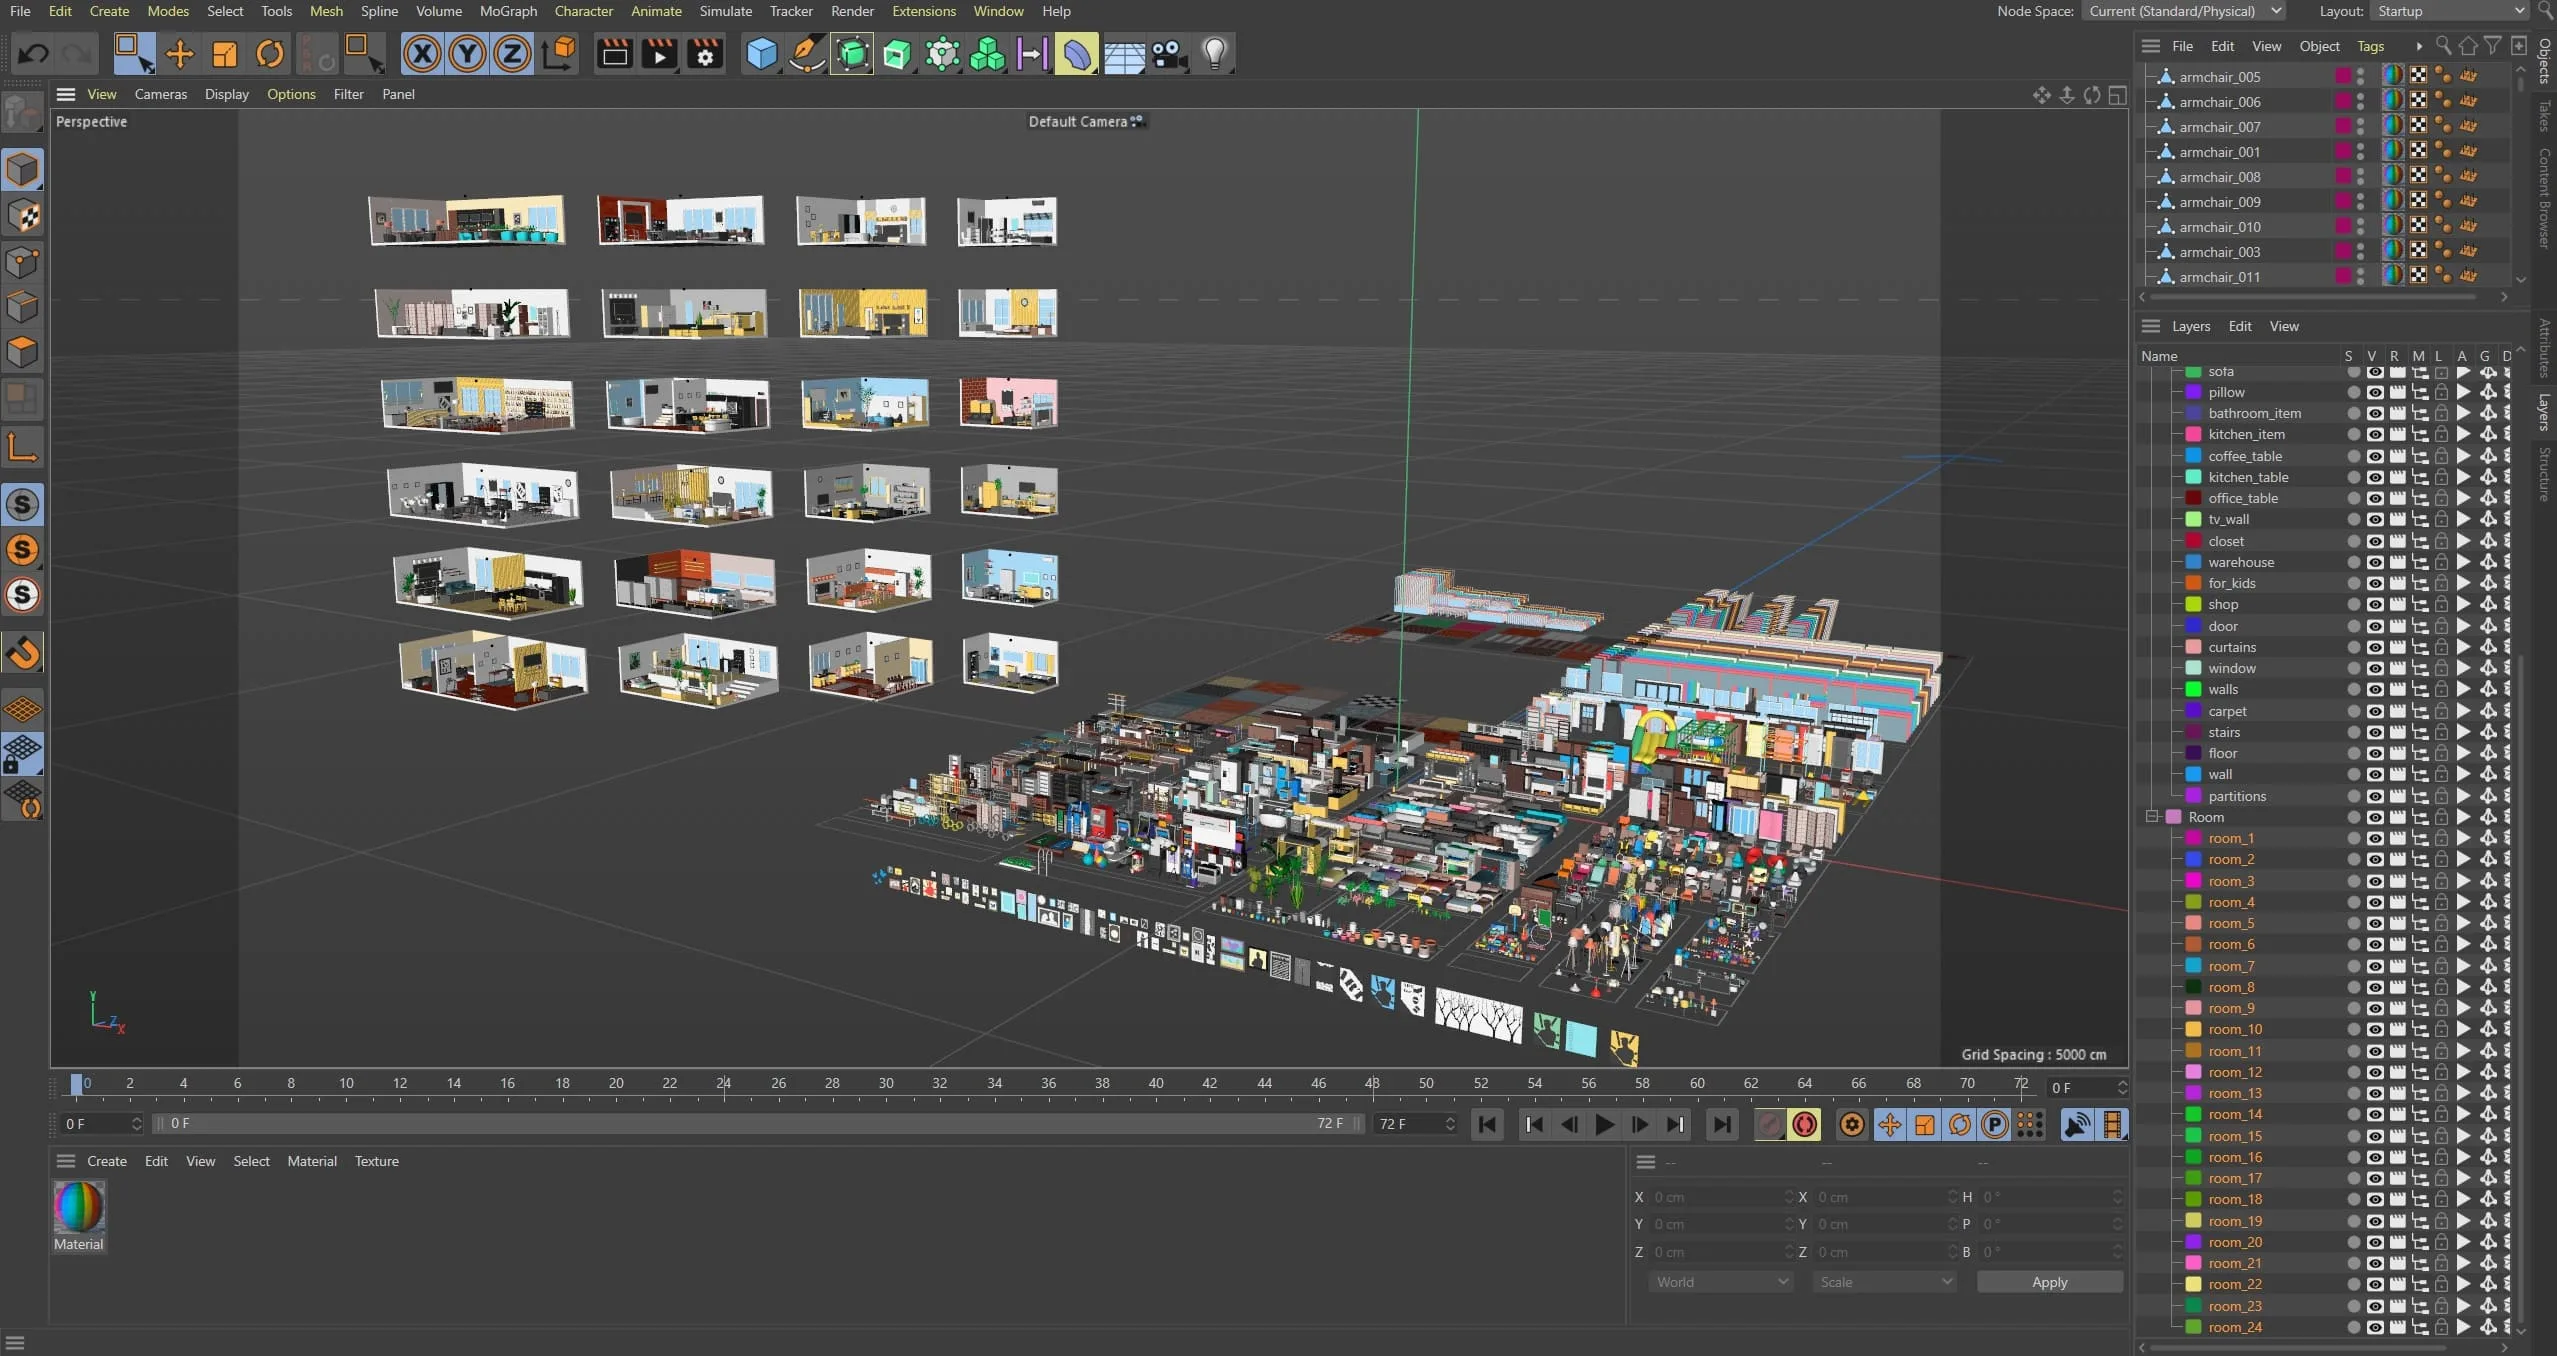Toggle the Y axis lock

click(467, 54)
